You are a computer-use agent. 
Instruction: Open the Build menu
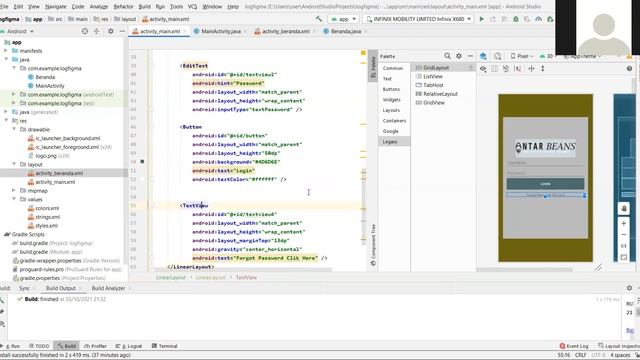click(144, 7)
